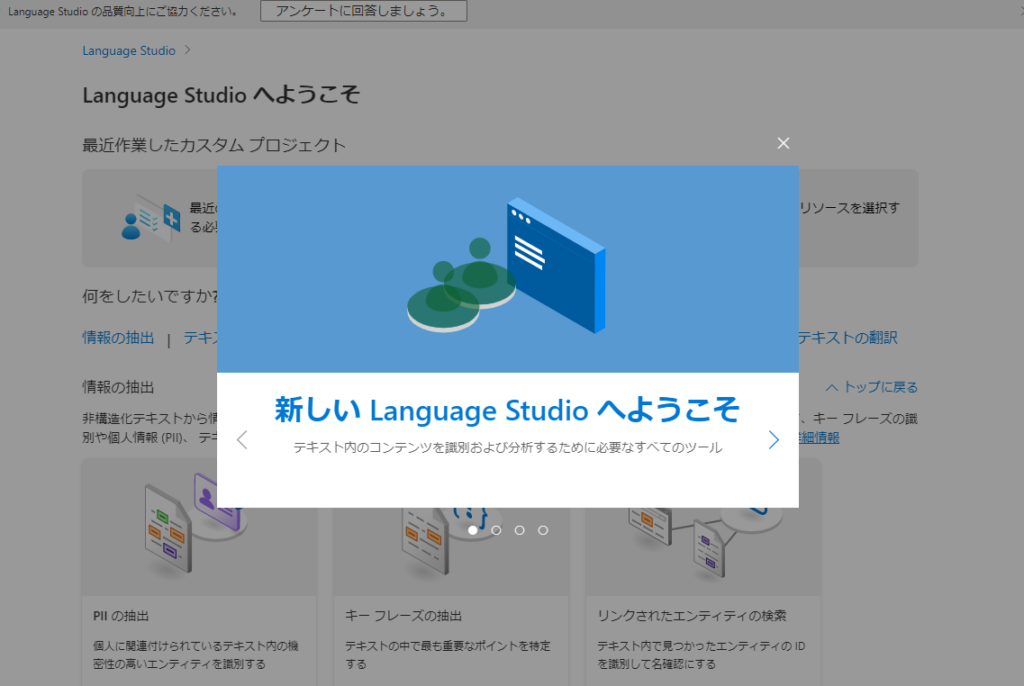The width and height of the screenshot is (1024, 686).
Task: Click the アンケートに回答しましょう button
Action: [363, 11]
